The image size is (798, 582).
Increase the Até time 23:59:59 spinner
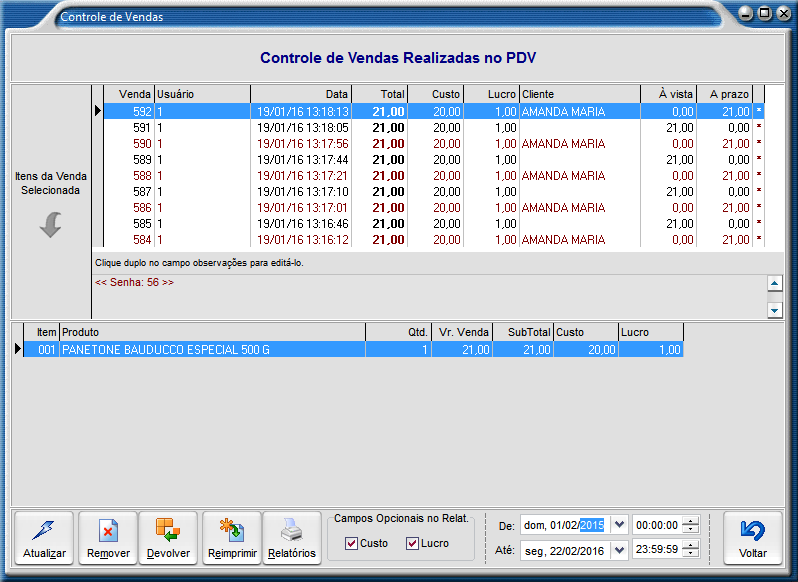(x=691, y=545)
